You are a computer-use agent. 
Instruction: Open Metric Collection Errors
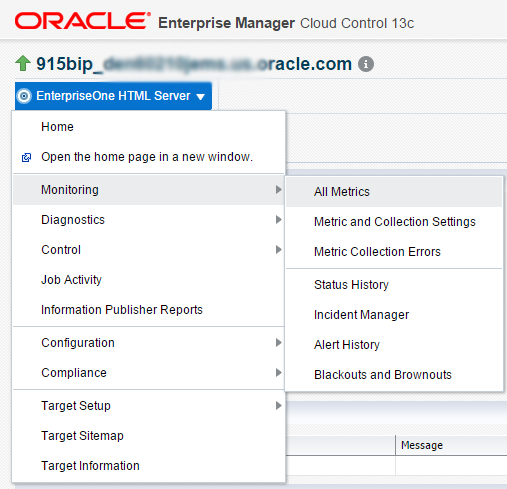pos(394,252)
